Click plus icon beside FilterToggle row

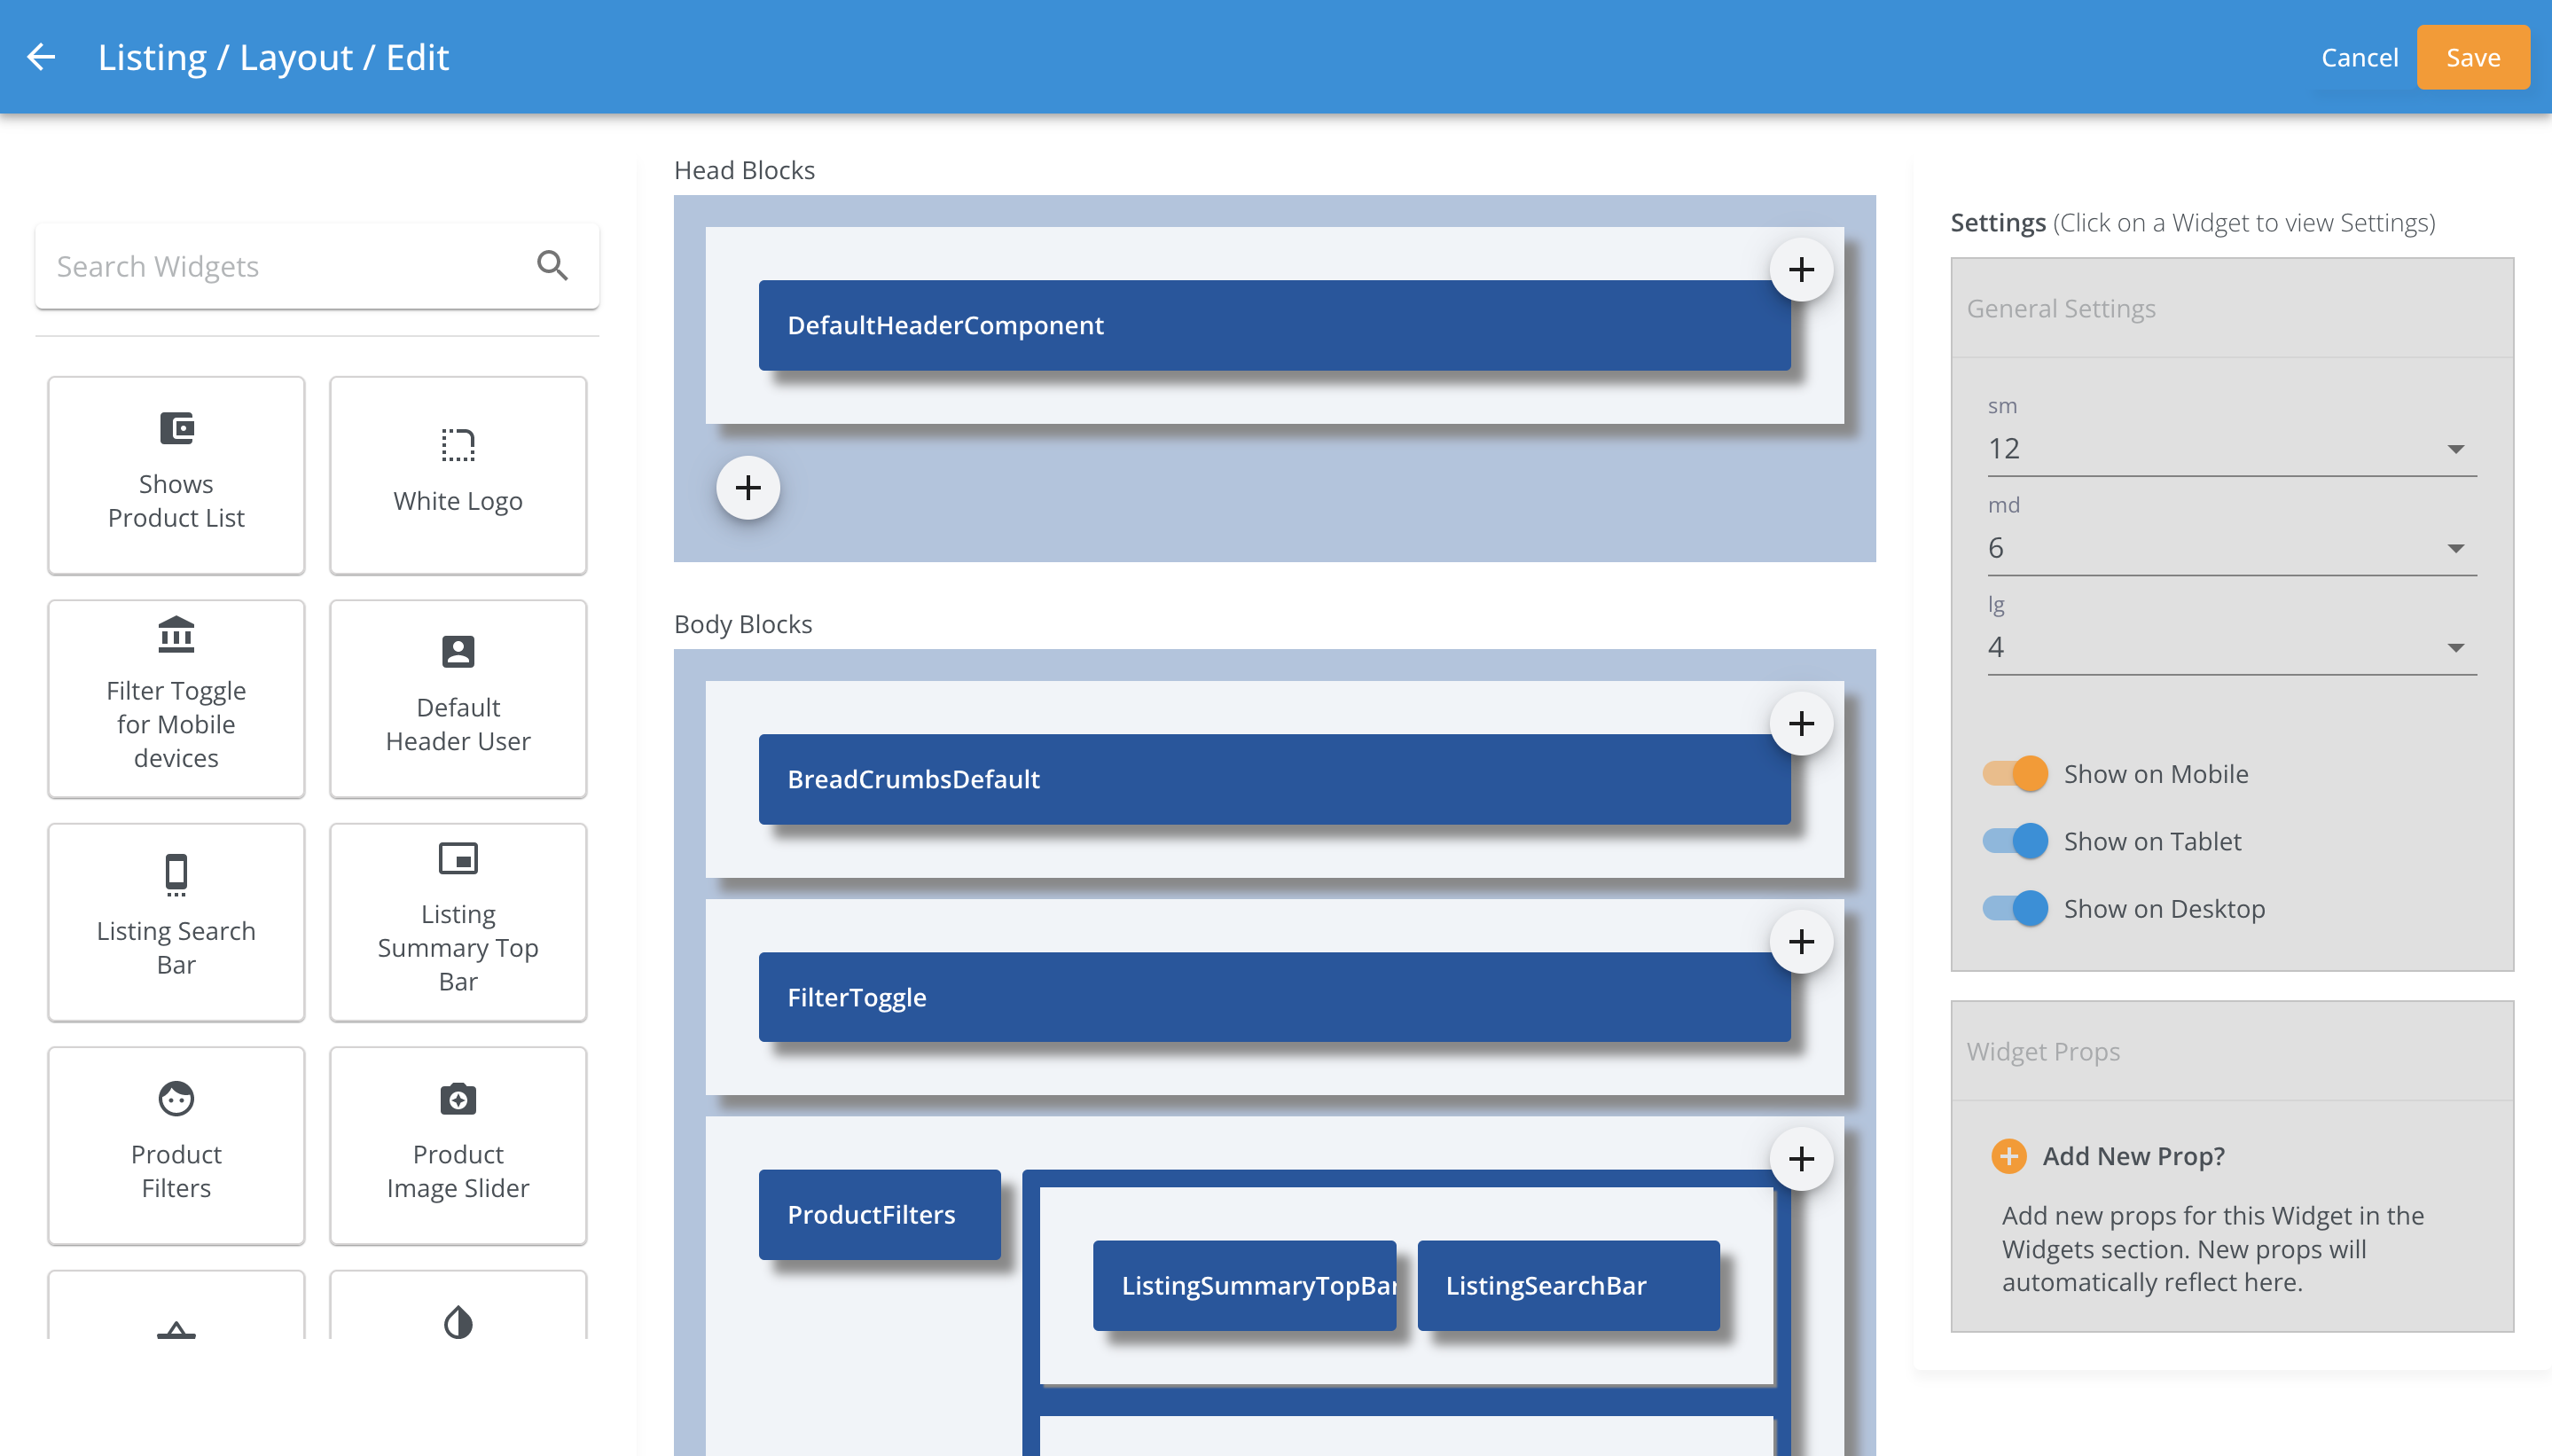1801,942
